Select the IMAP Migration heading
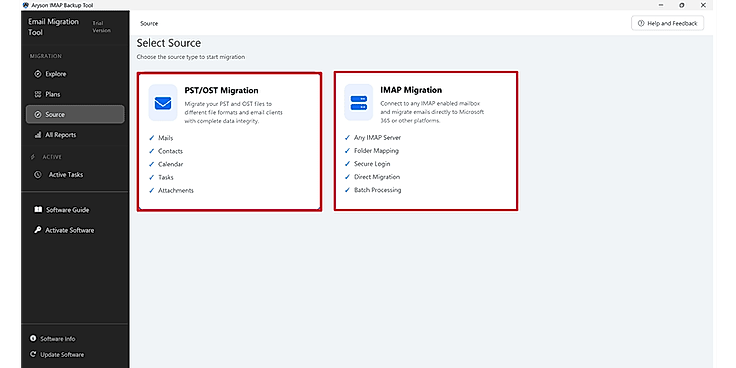736x368 pixels. pyautogui.click(x=411, y=90)
